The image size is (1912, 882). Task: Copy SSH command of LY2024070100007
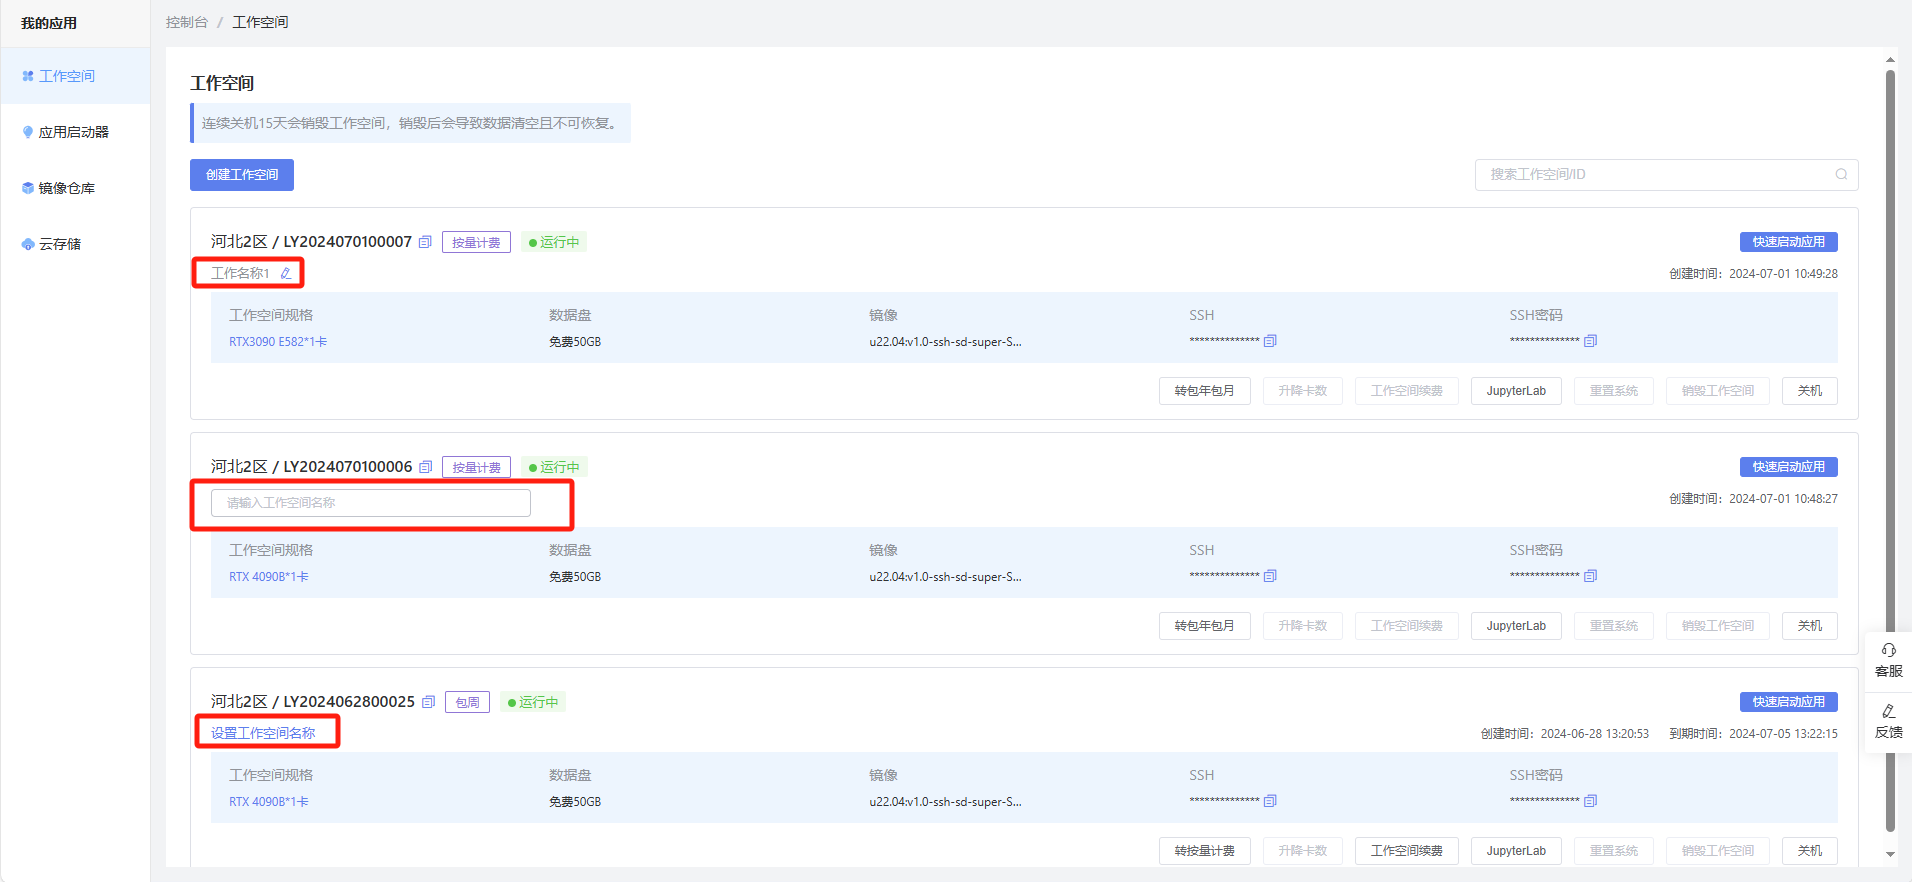pos(1270,341)
